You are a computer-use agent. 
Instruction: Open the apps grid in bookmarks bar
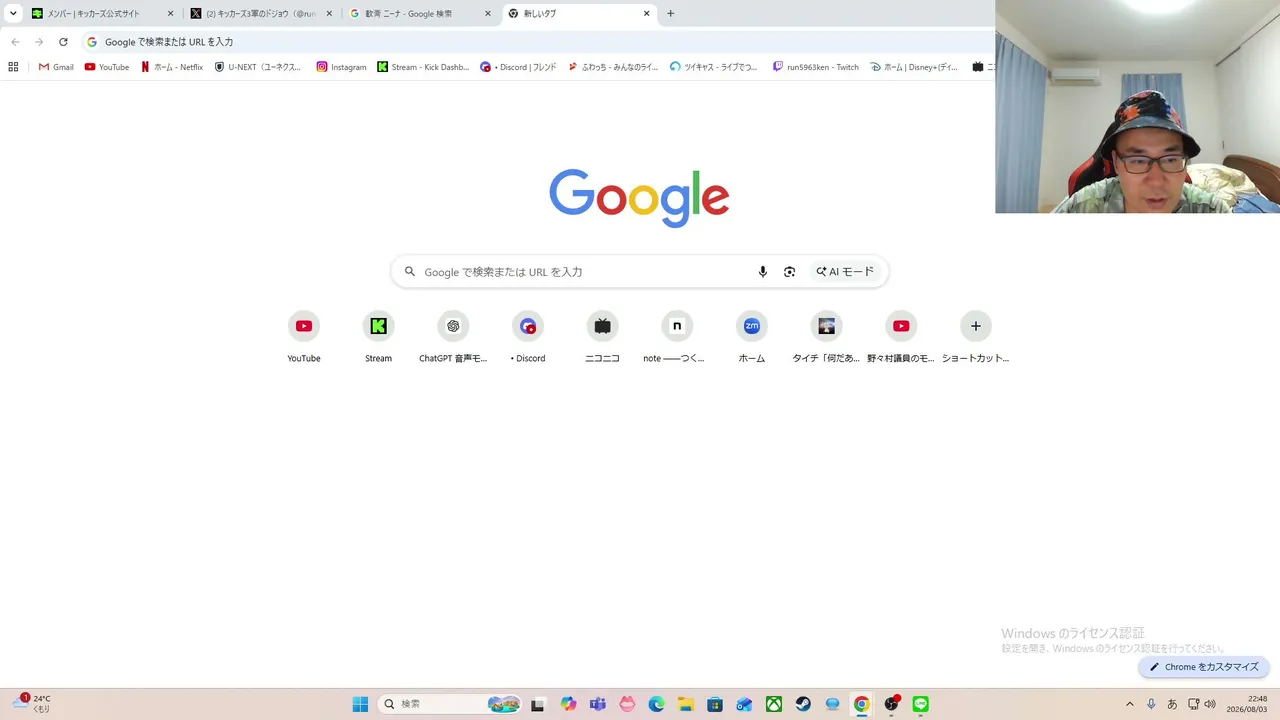point(13,67)
